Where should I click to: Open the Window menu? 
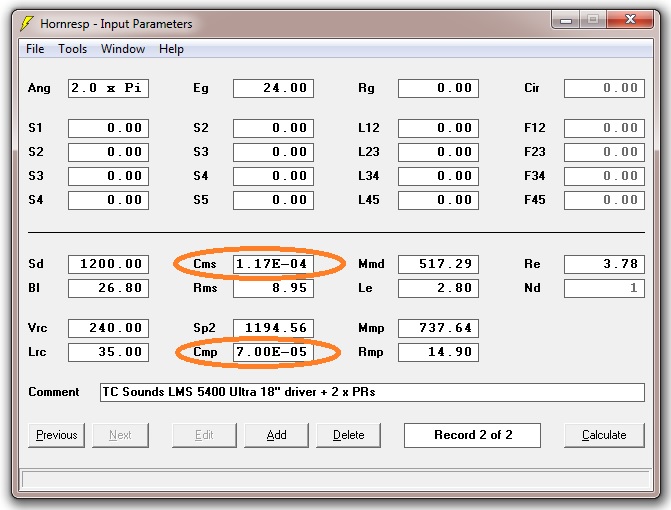[x=123, y=49]
